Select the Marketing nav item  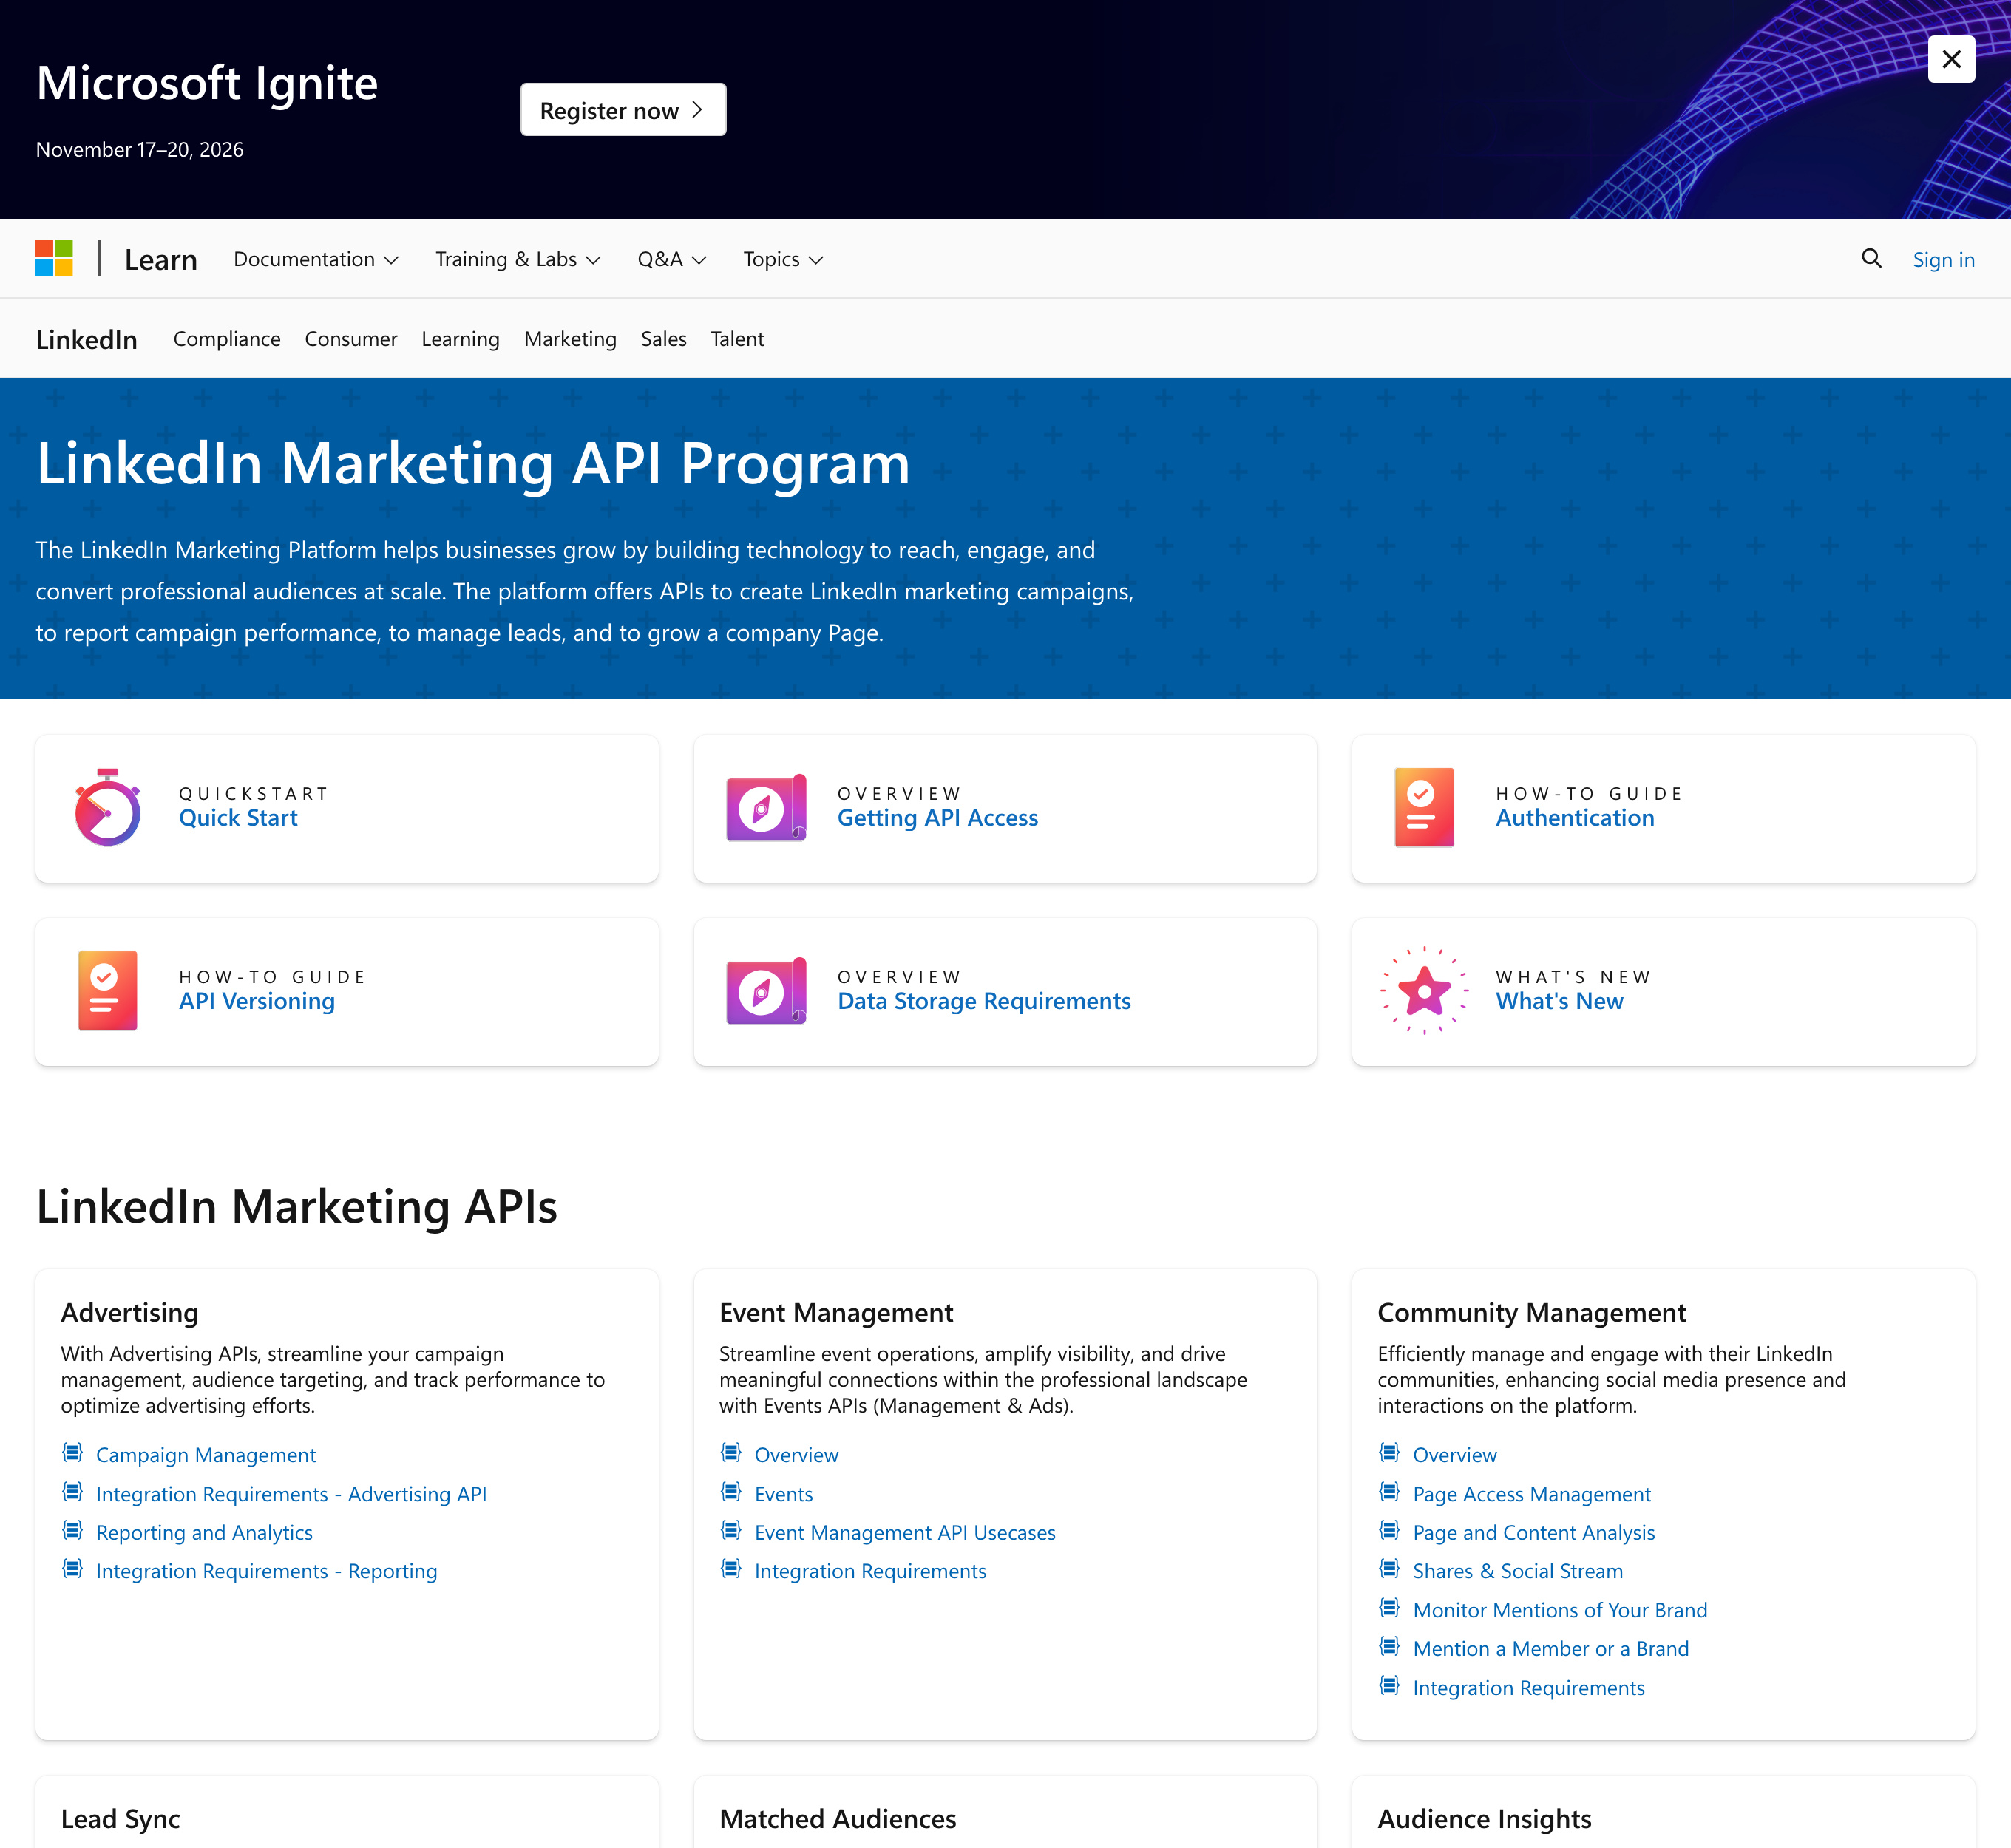click(570, 339)
